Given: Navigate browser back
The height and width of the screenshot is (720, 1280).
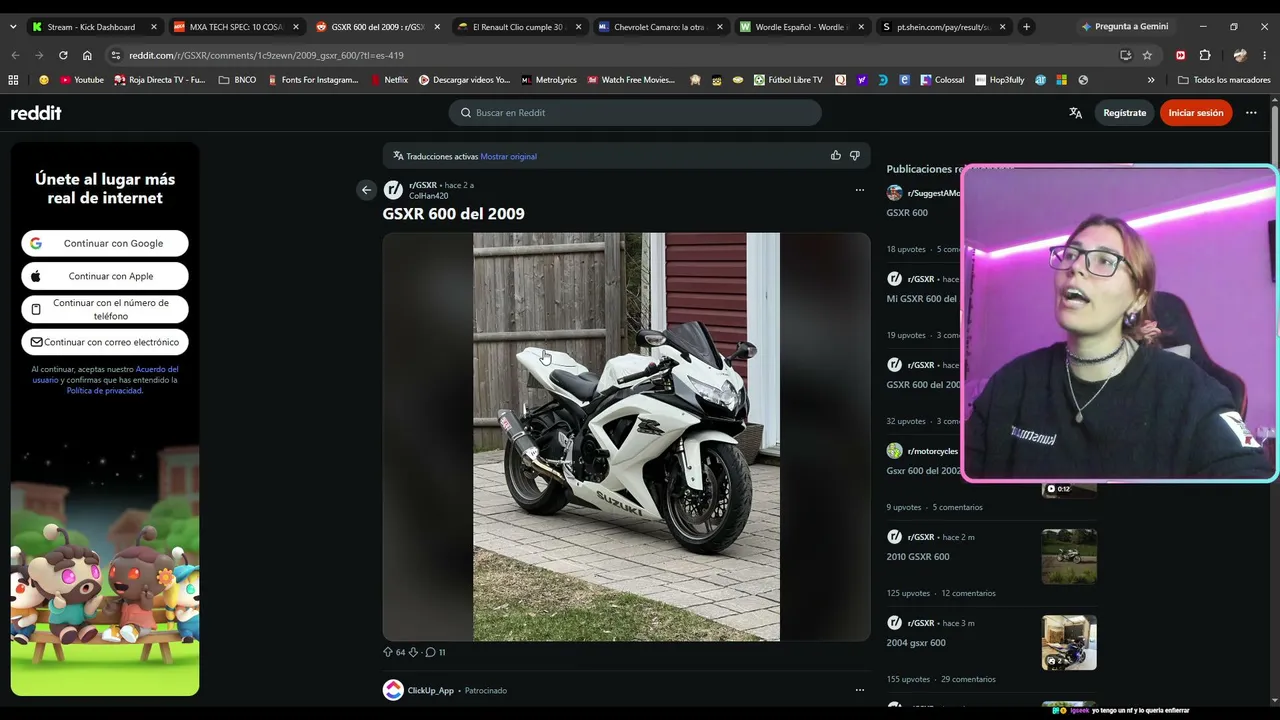Looking at the screenshot, I should [15, 55].
